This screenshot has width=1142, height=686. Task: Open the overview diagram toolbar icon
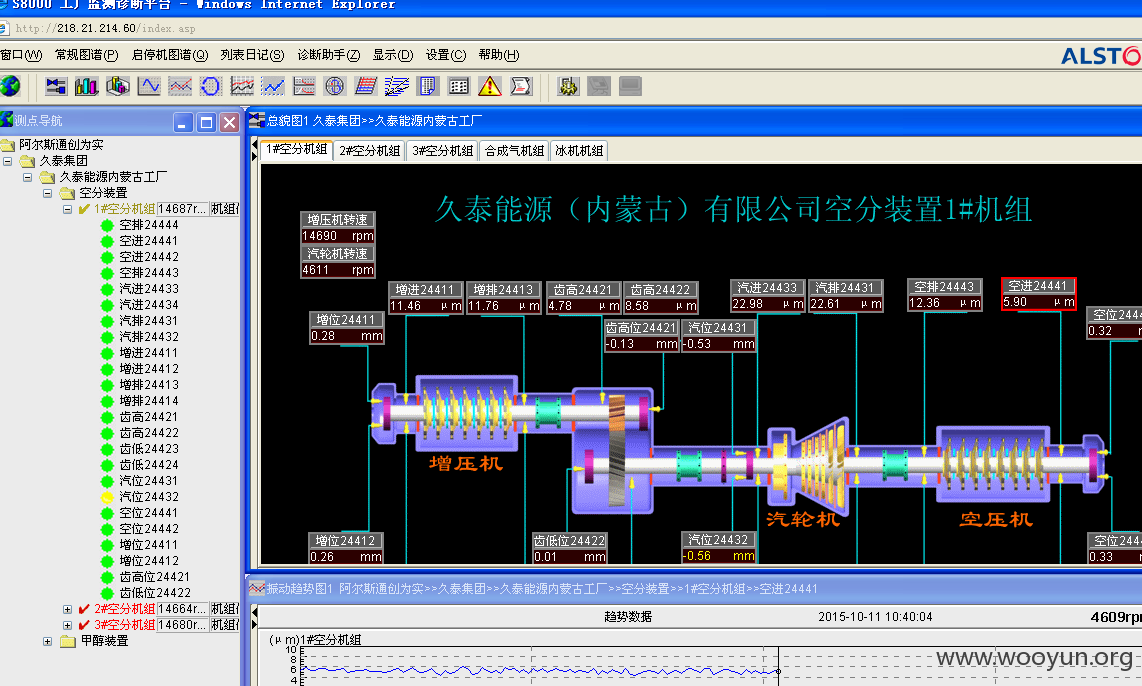click(56, 87)
